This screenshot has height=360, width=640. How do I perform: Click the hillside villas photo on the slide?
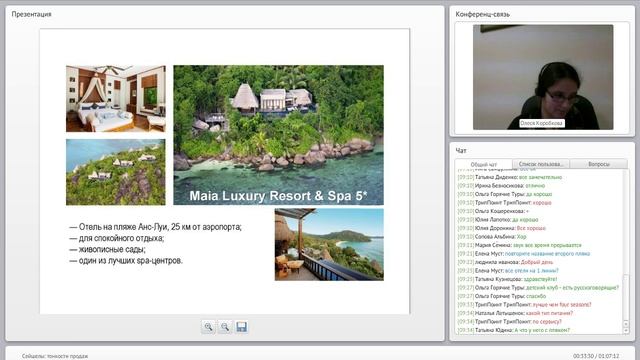click(116, 172)
